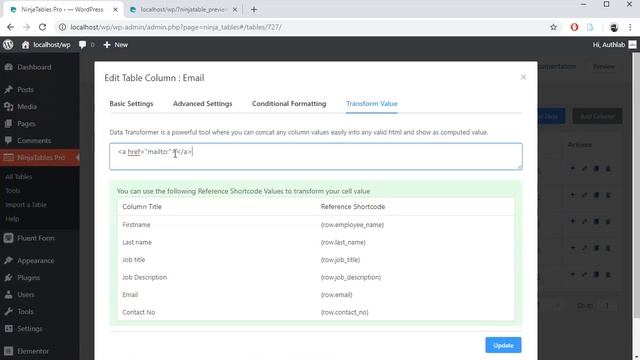640x360 pixels.
Task: Open the Tools submenu under NinjaTables
Action: tap(13, 191)
